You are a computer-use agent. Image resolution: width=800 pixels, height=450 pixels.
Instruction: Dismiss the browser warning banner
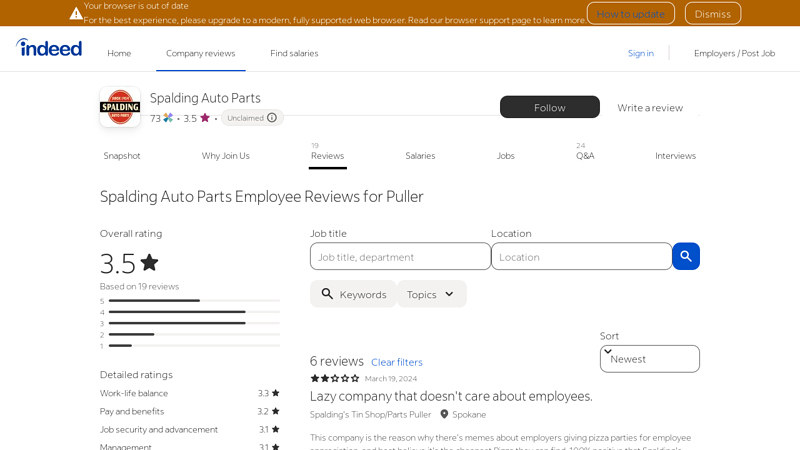point(713,14)
